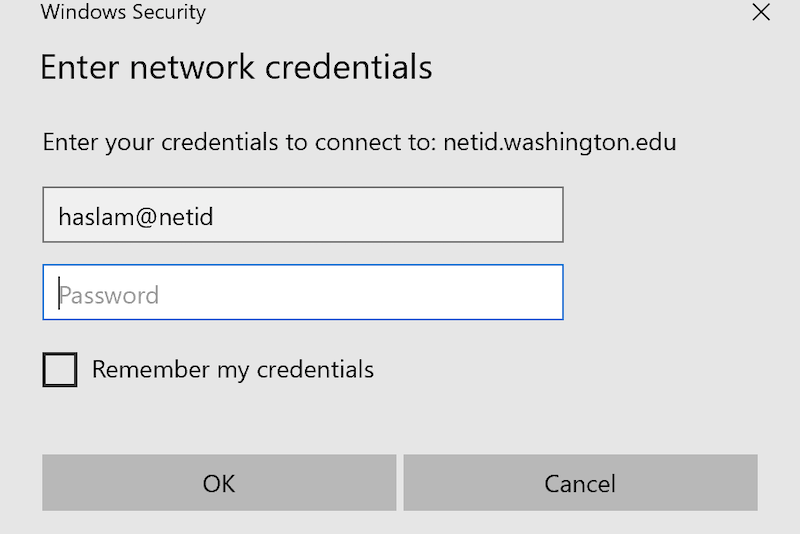This screenshot has width=800, height=534.
Task: Submit the credentials using OK
Action: [x=219, y=482]
